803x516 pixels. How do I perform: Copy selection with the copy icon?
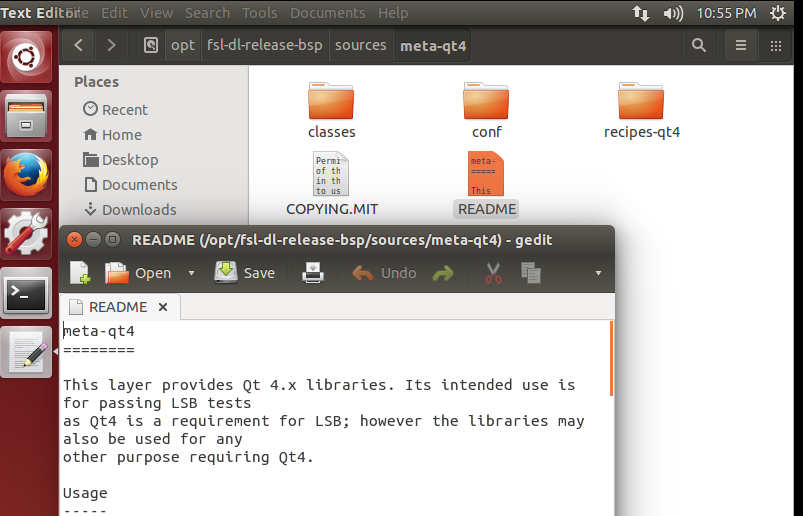point(531,273)
